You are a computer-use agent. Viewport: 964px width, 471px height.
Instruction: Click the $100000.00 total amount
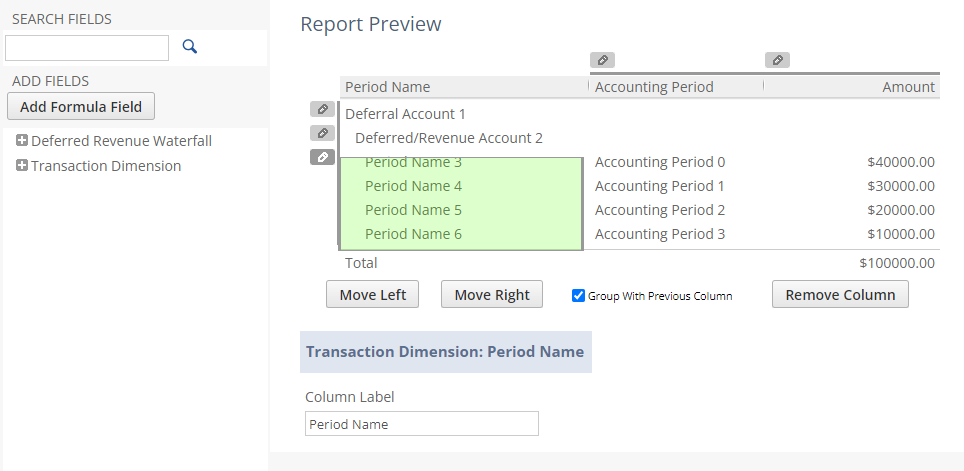(897, 263)
